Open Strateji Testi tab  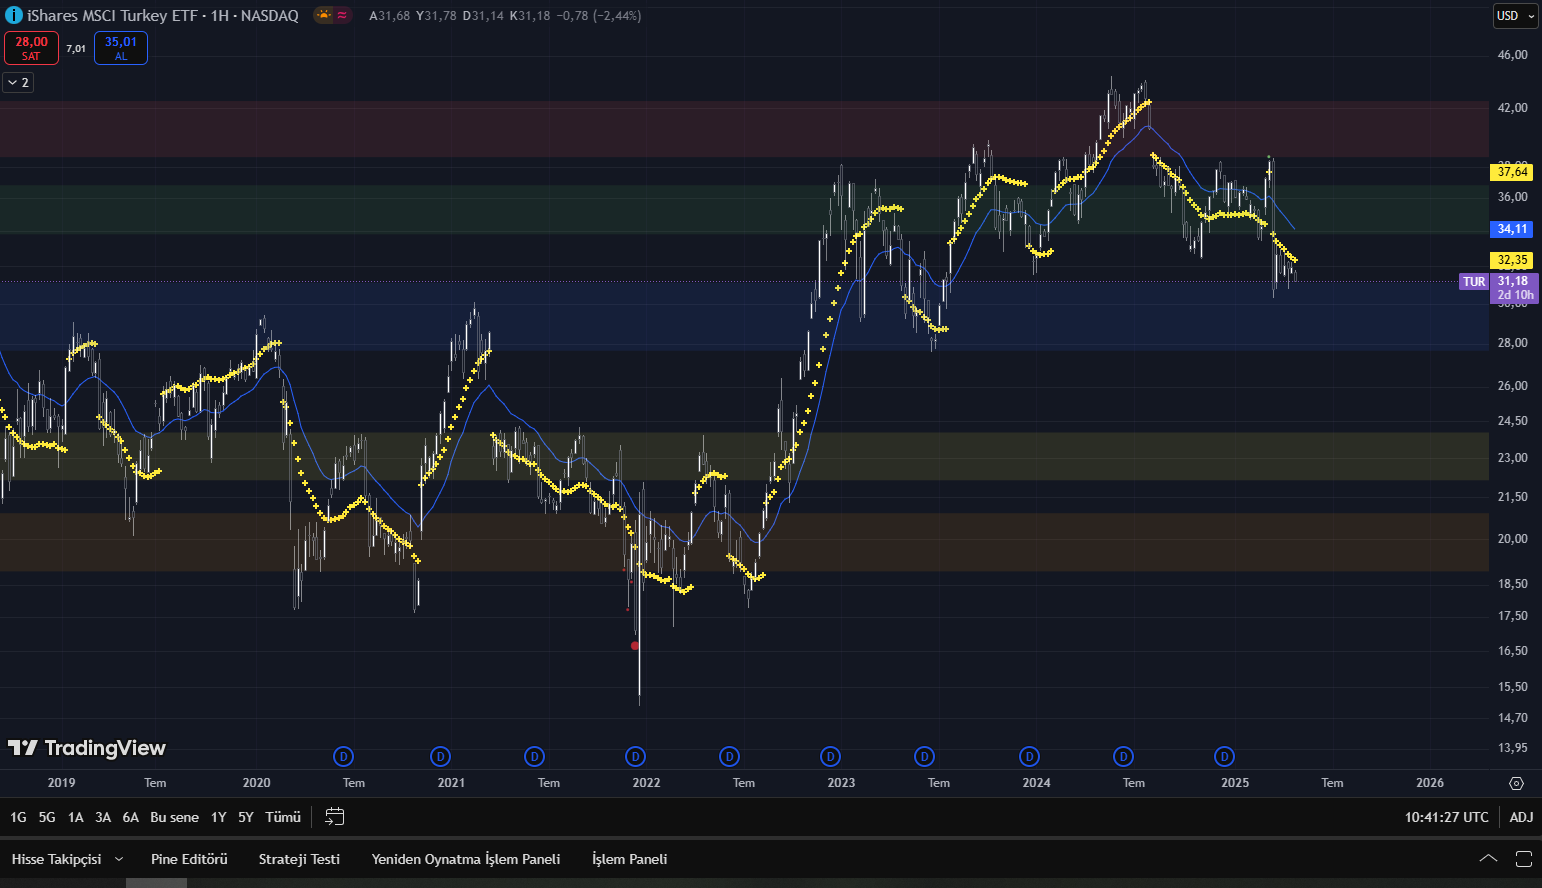point(299,859)
